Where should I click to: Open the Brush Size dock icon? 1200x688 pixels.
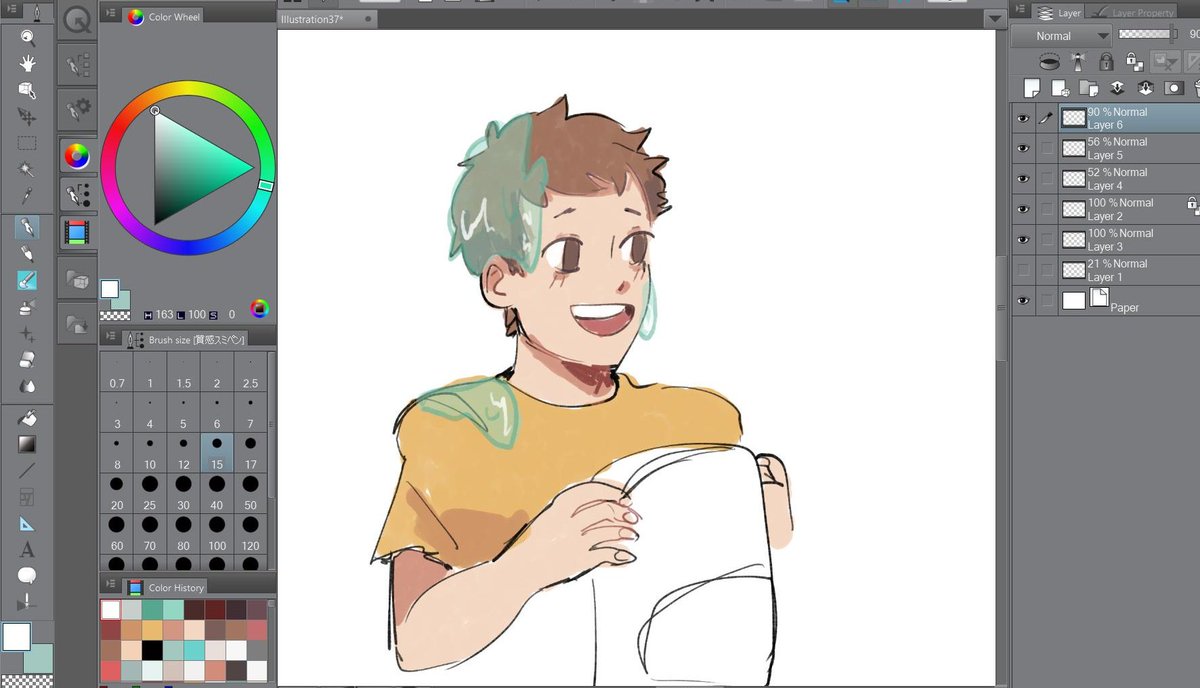pos(77,193)
